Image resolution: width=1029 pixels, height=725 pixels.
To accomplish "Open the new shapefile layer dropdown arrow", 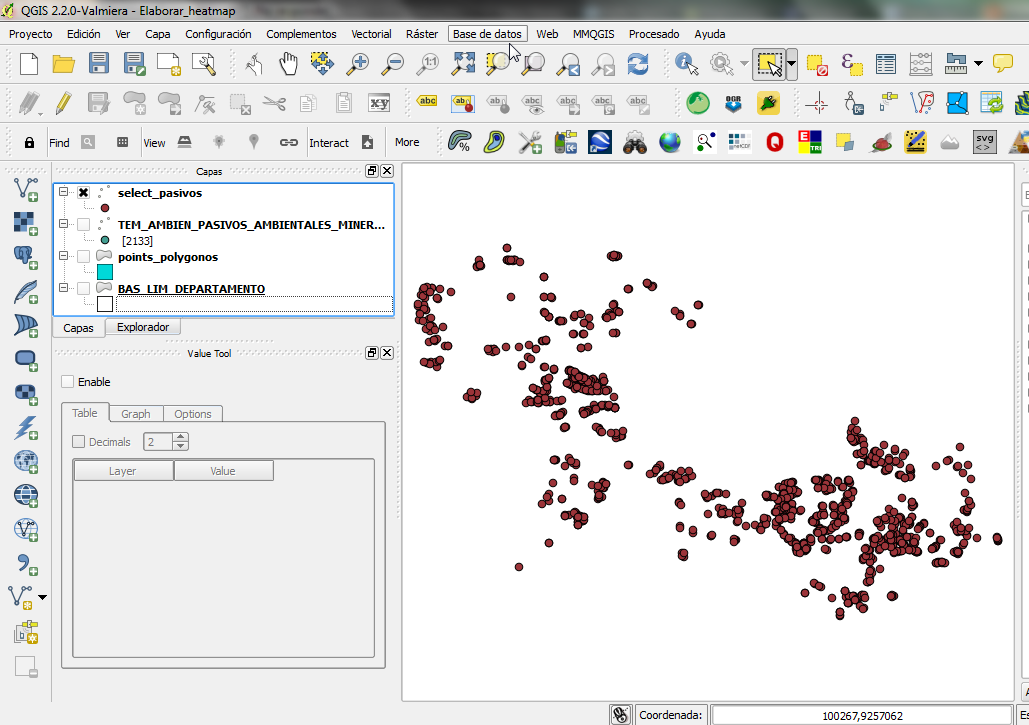I will [x=42, y=597].
